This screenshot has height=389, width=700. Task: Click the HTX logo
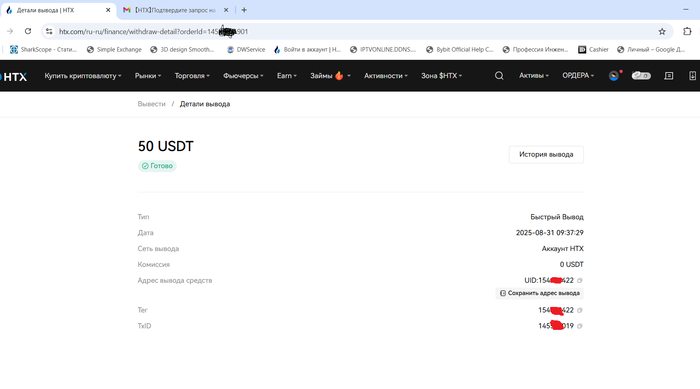point(14,76)
